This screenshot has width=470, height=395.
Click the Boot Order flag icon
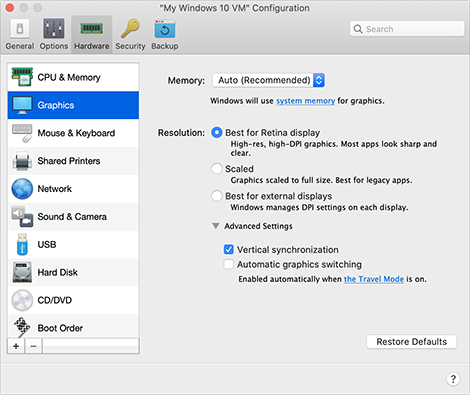click(22, 327)
